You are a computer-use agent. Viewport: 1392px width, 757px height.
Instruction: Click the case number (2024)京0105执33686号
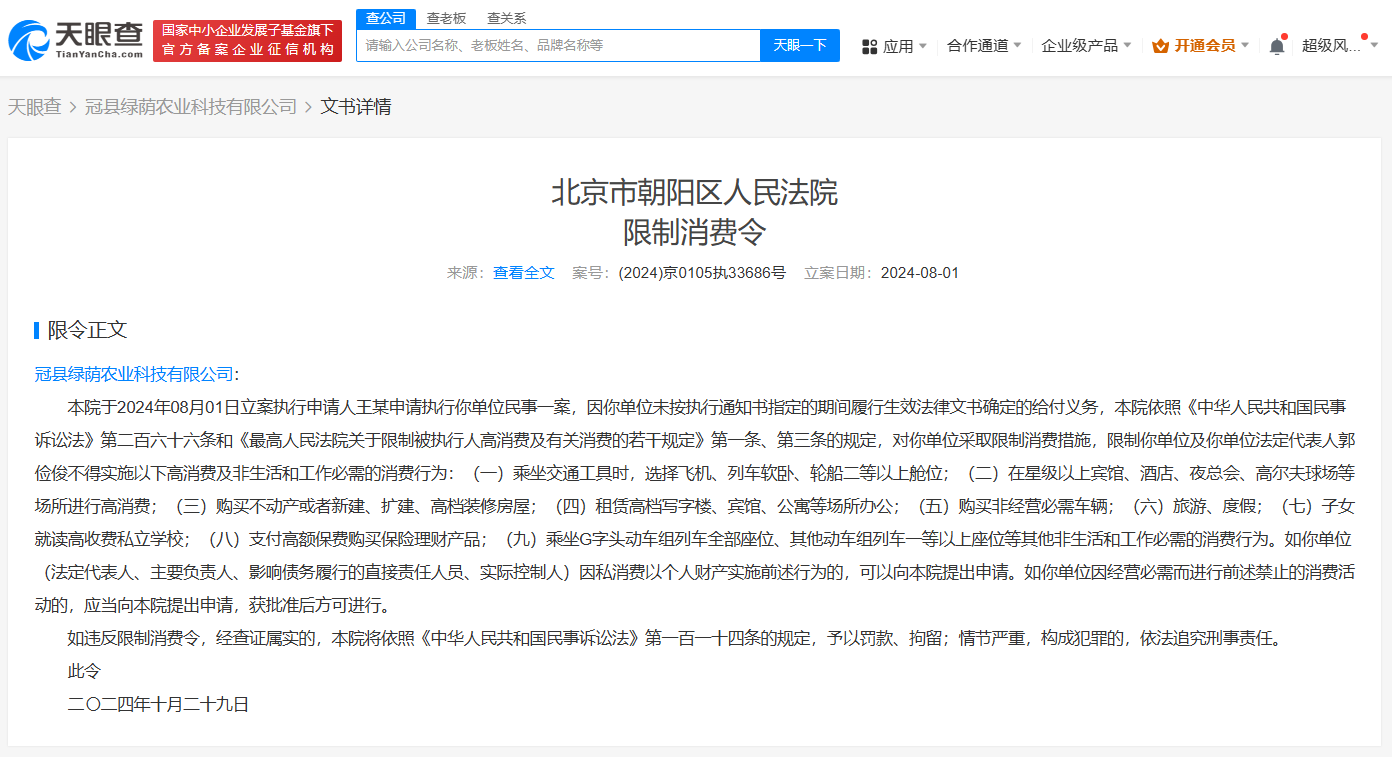pyautogui.click(x=702, y=272)
